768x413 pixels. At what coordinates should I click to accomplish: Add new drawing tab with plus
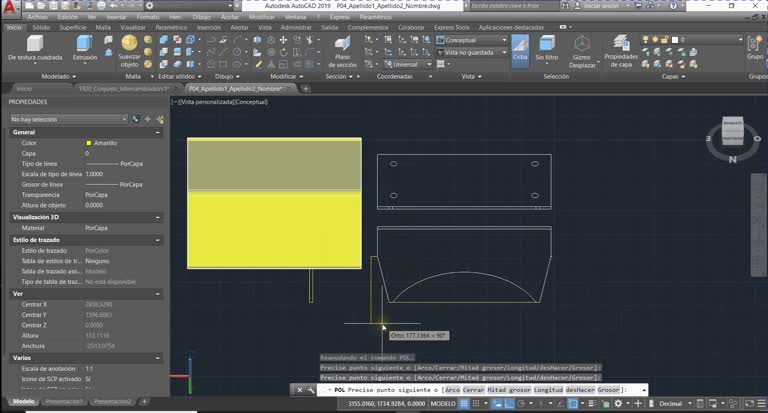click(306, 89)
